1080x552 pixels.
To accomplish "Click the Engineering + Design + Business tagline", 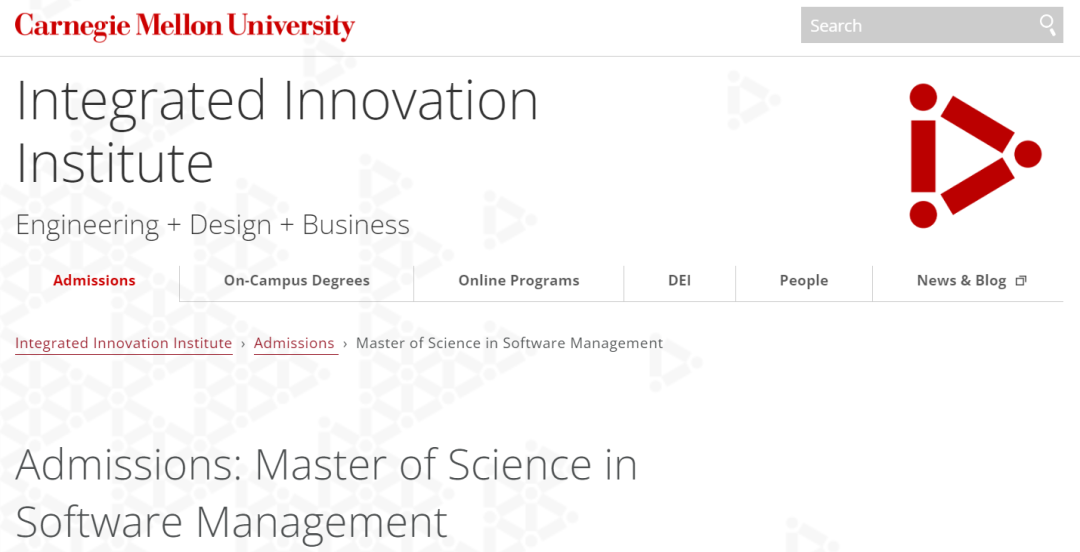I will (212, 225).
